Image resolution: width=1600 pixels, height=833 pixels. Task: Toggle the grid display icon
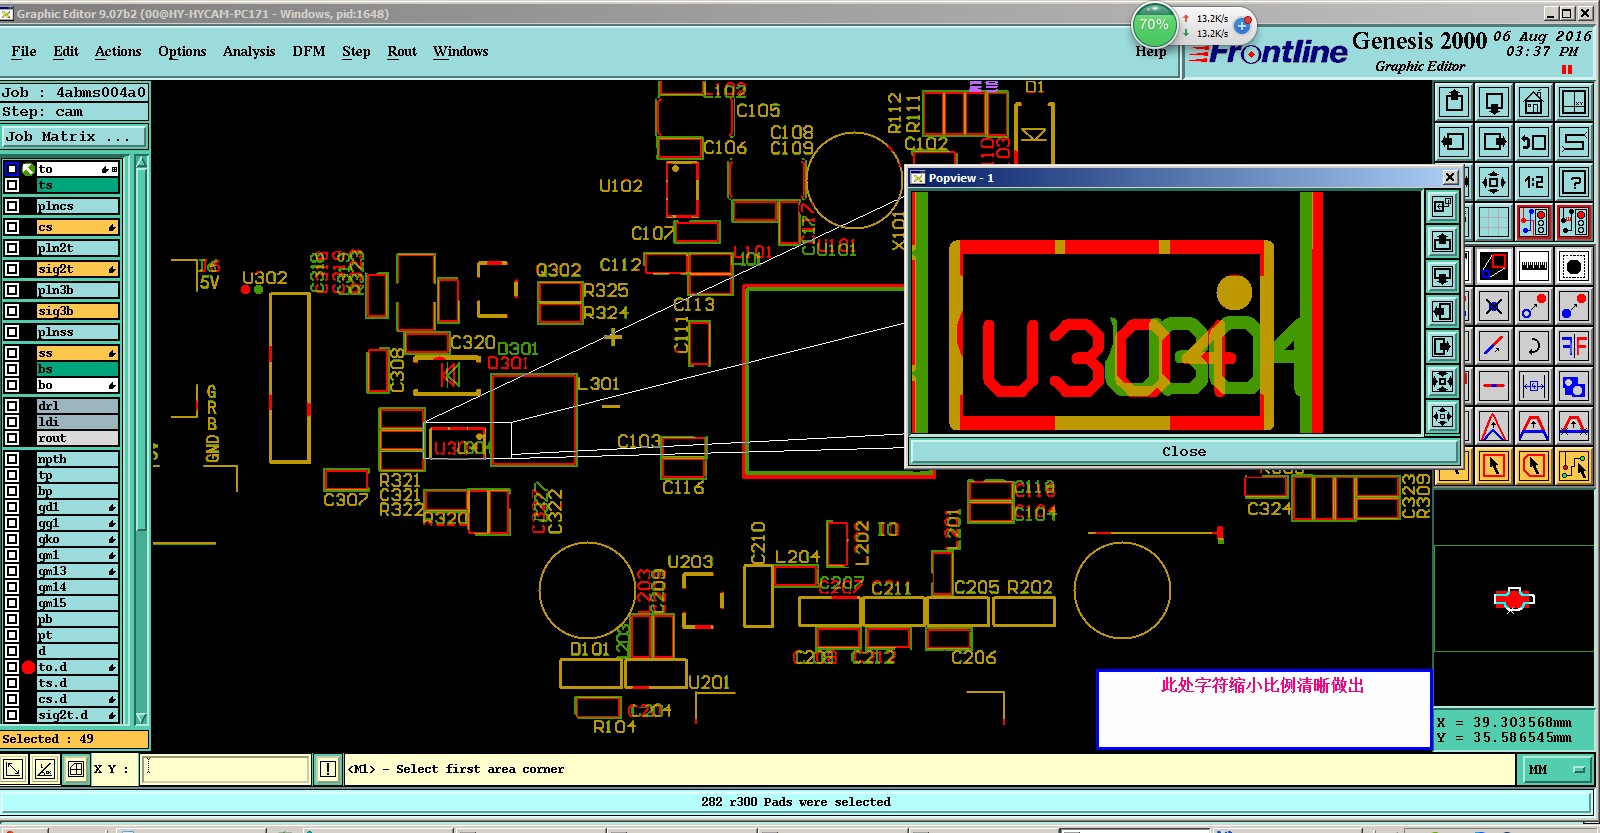pos(1494,222)
